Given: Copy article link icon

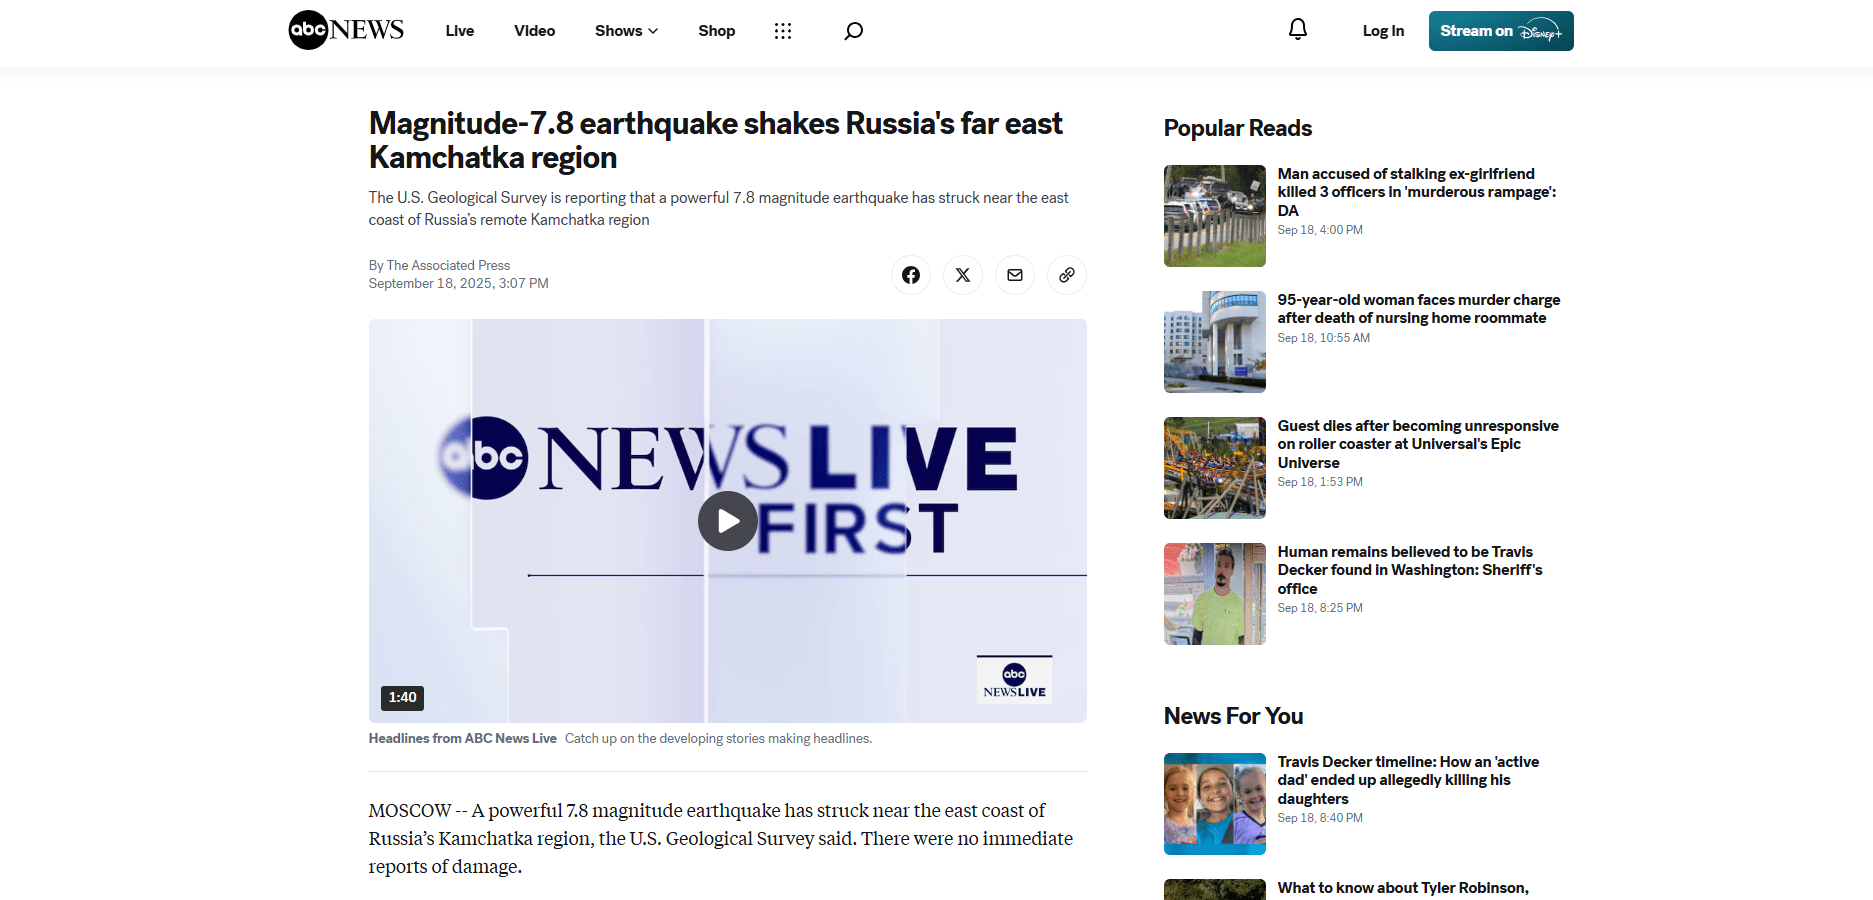Looking at the screenshot, I should [x=1067, y=275].
